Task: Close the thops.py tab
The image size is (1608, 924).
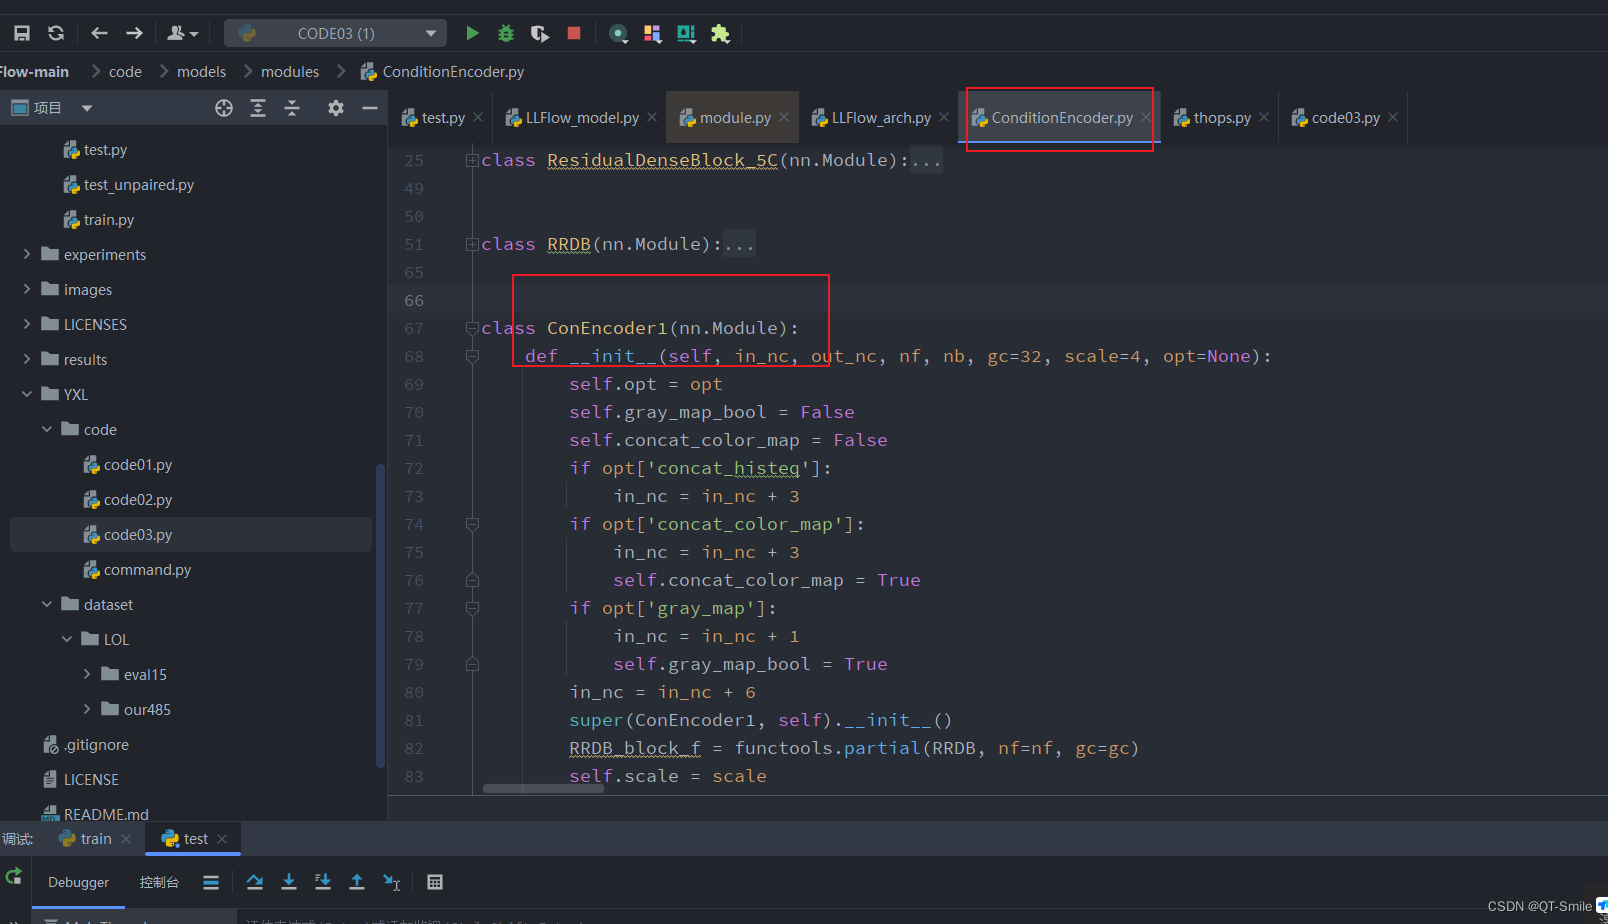Action: (1264, 117)
